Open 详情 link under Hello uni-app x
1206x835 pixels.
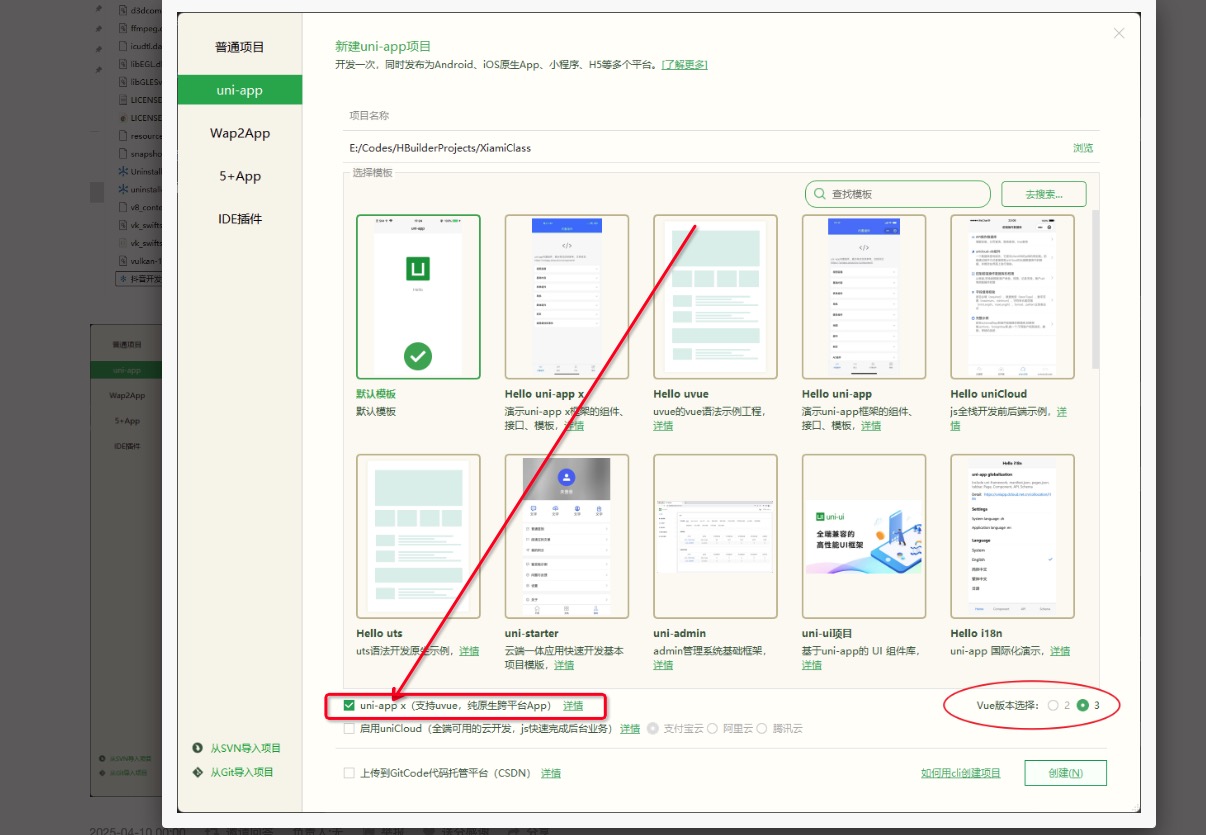574,426
